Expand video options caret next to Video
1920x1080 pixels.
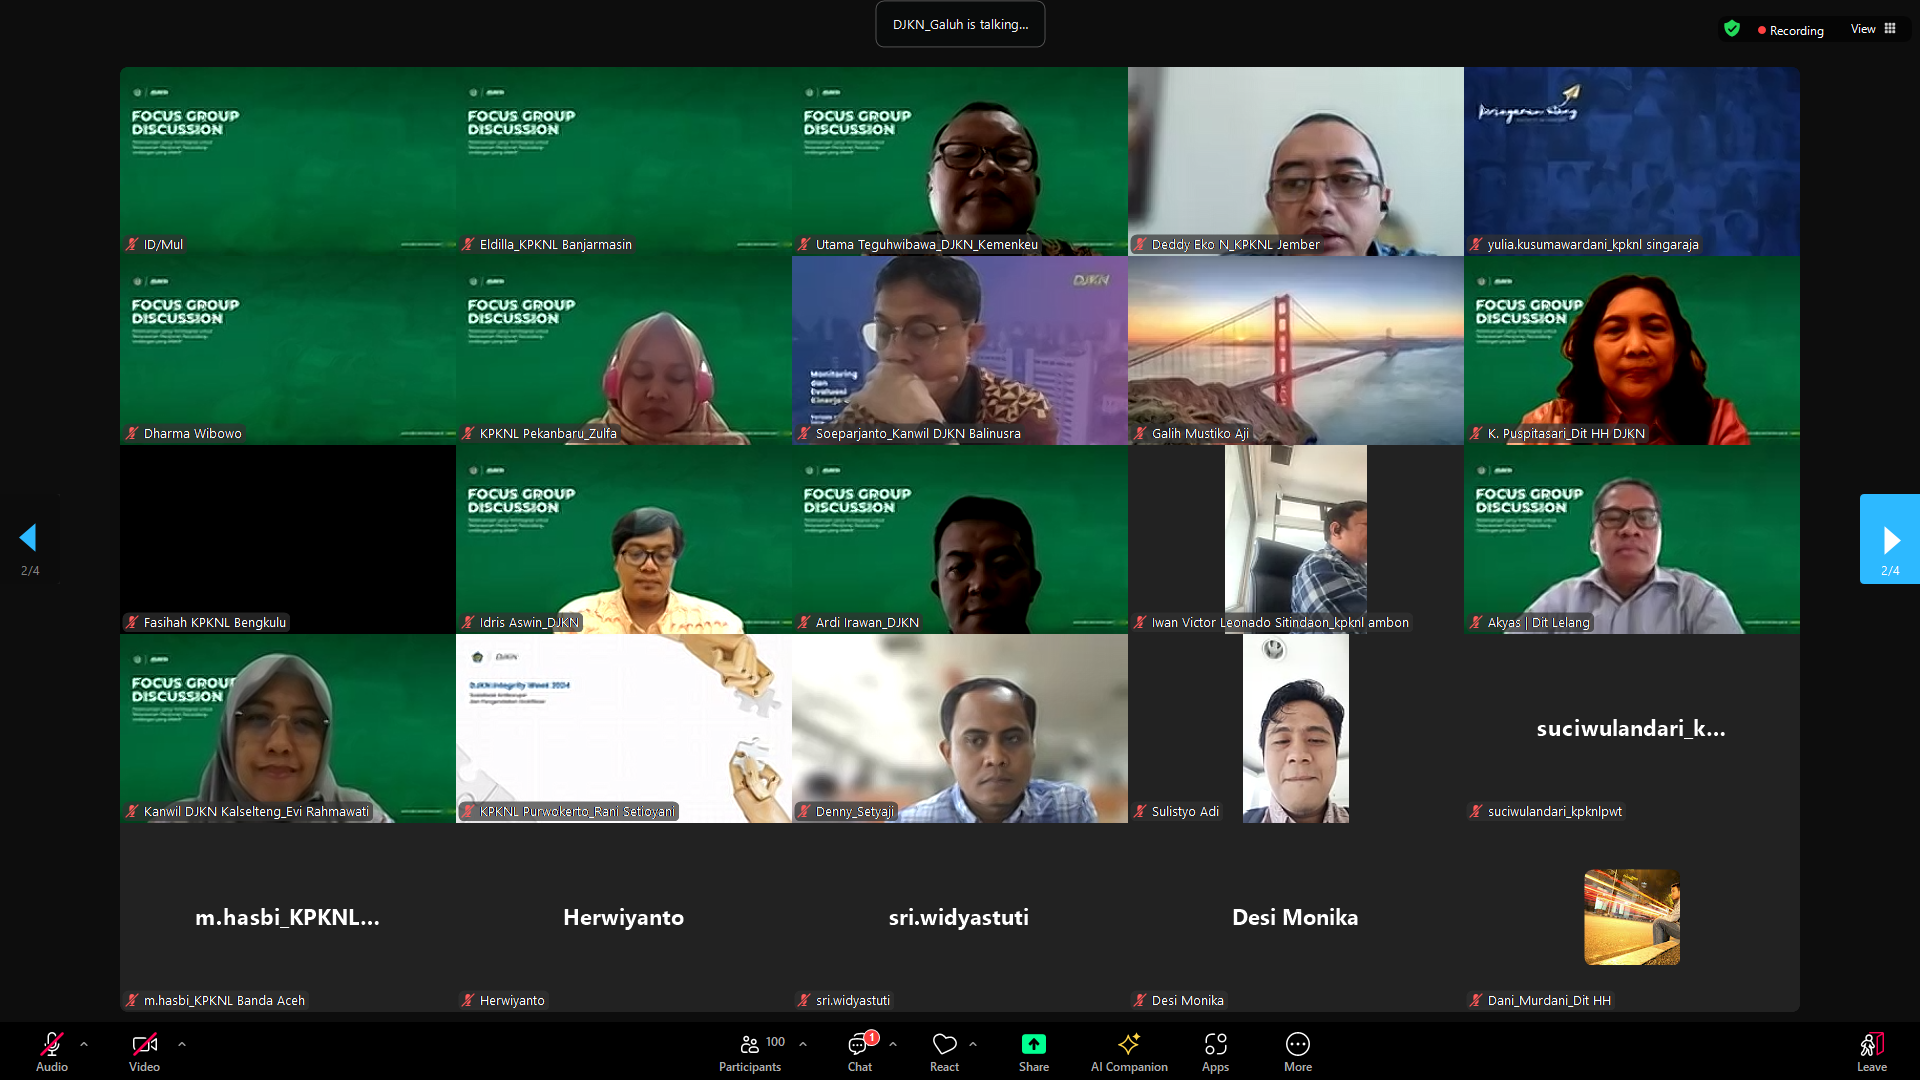pos(182,1044)
